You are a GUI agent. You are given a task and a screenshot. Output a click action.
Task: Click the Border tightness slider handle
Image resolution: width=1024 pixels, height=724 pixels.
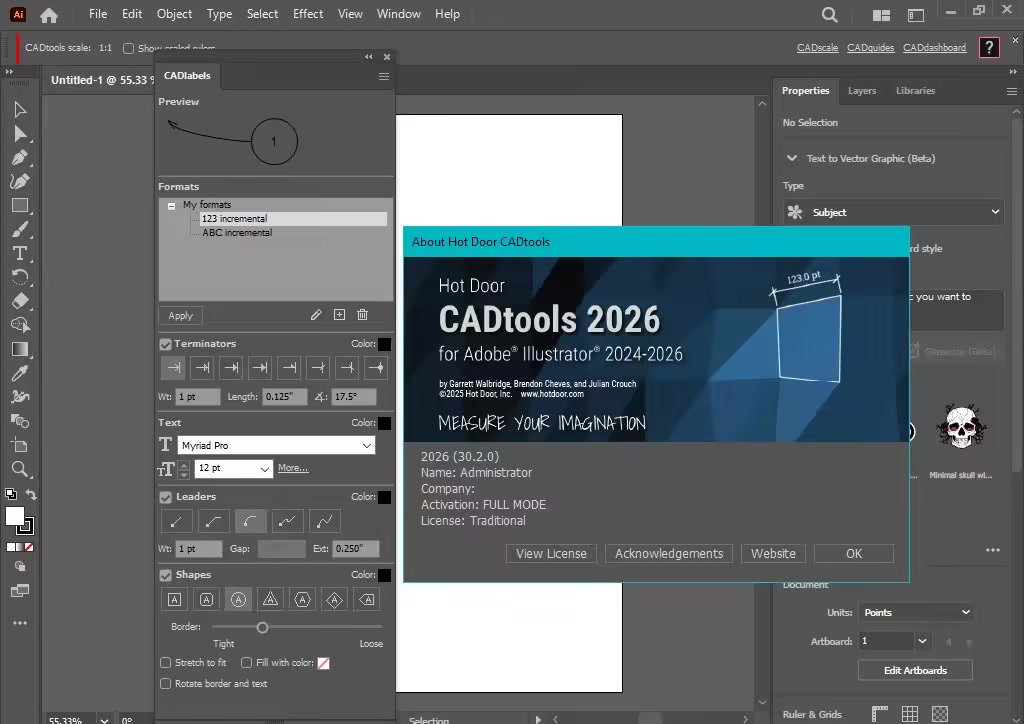tap(262, 628)
